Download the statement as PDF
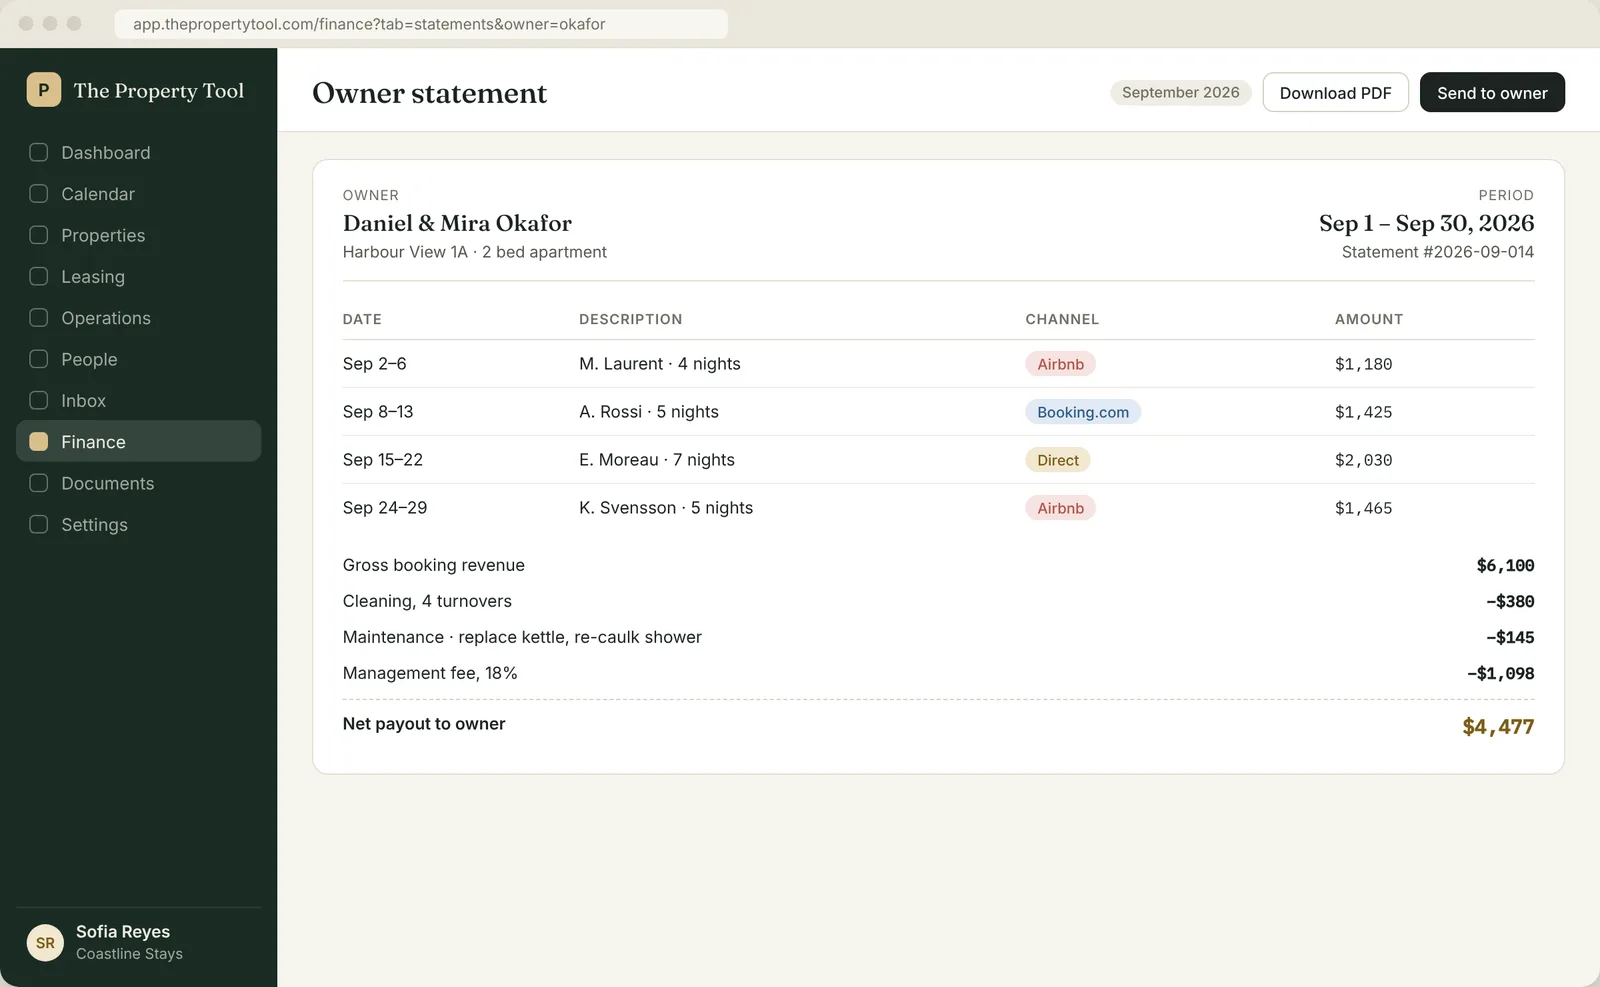The height and width of the screenshot is (987, 1600). click(1335, 92)
